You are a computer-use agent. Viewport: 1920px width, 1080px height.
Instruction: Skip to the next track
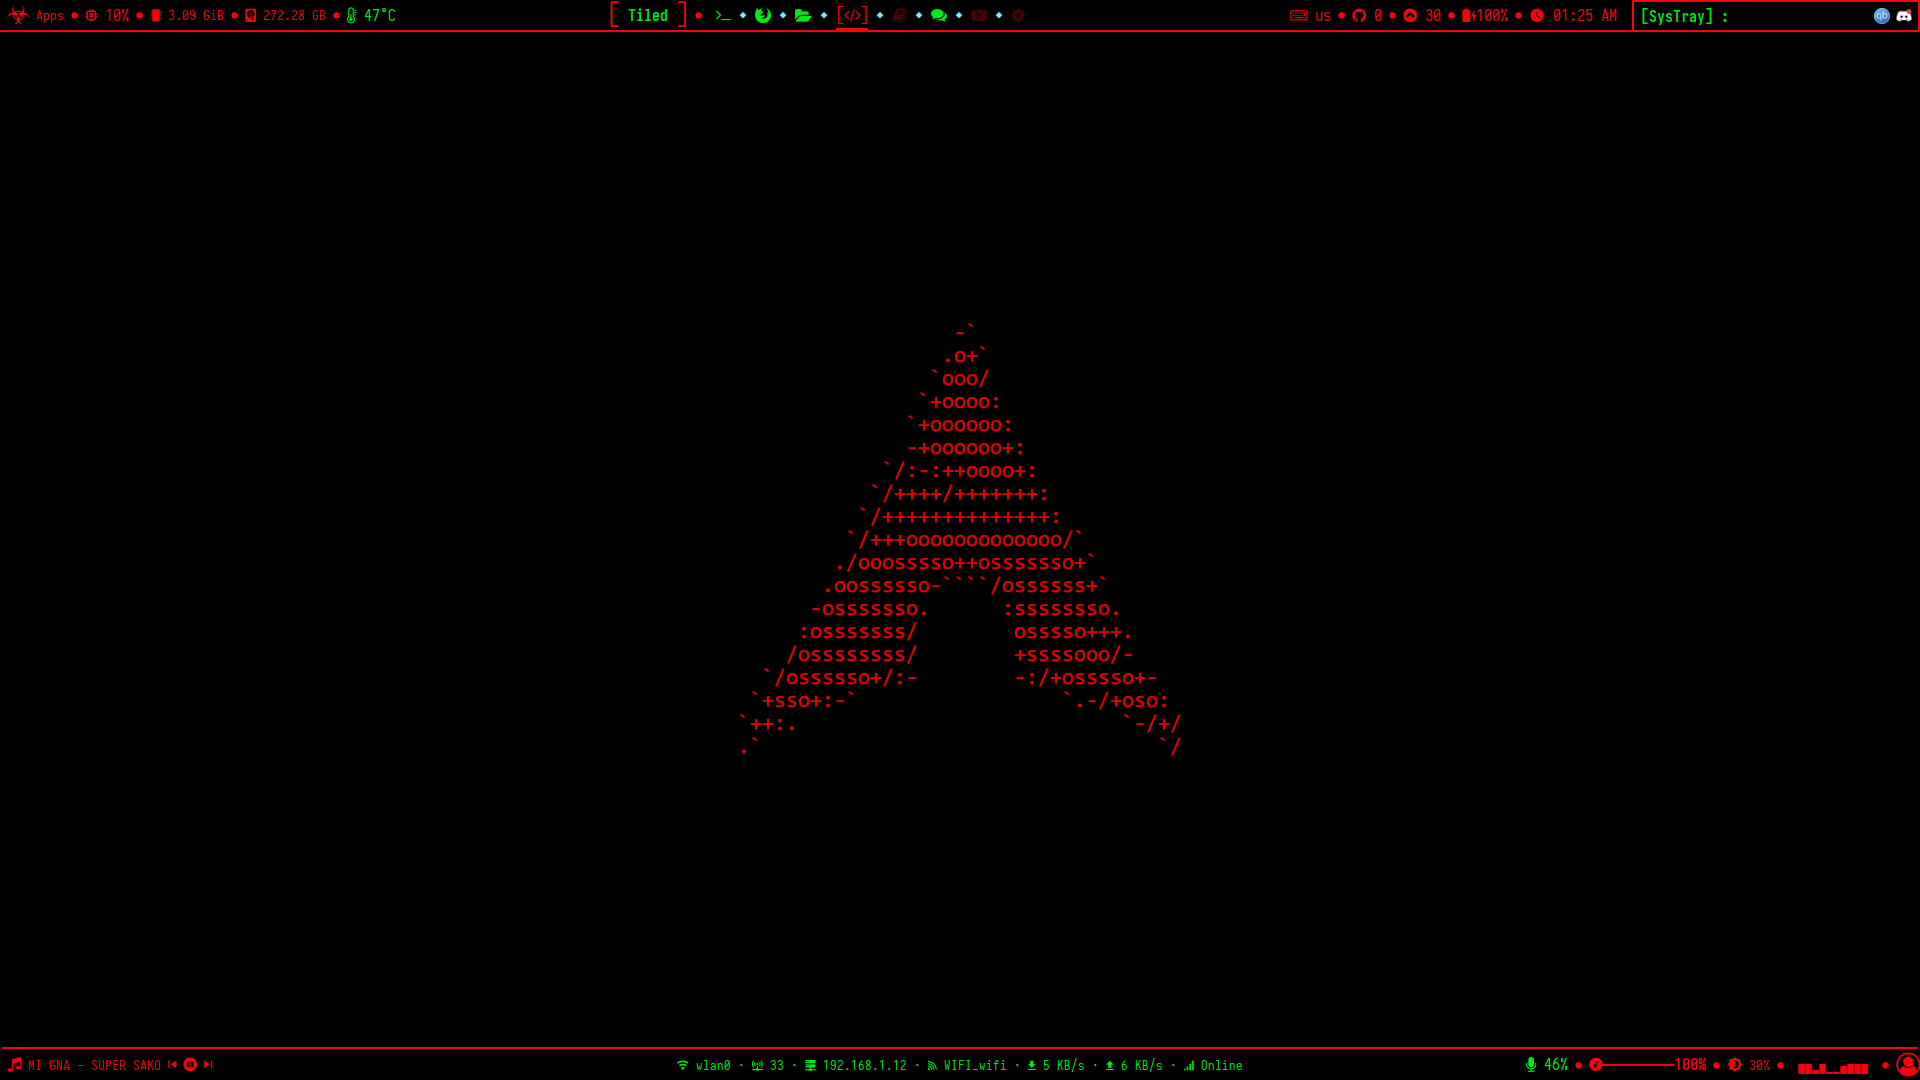pos(208,1065)
